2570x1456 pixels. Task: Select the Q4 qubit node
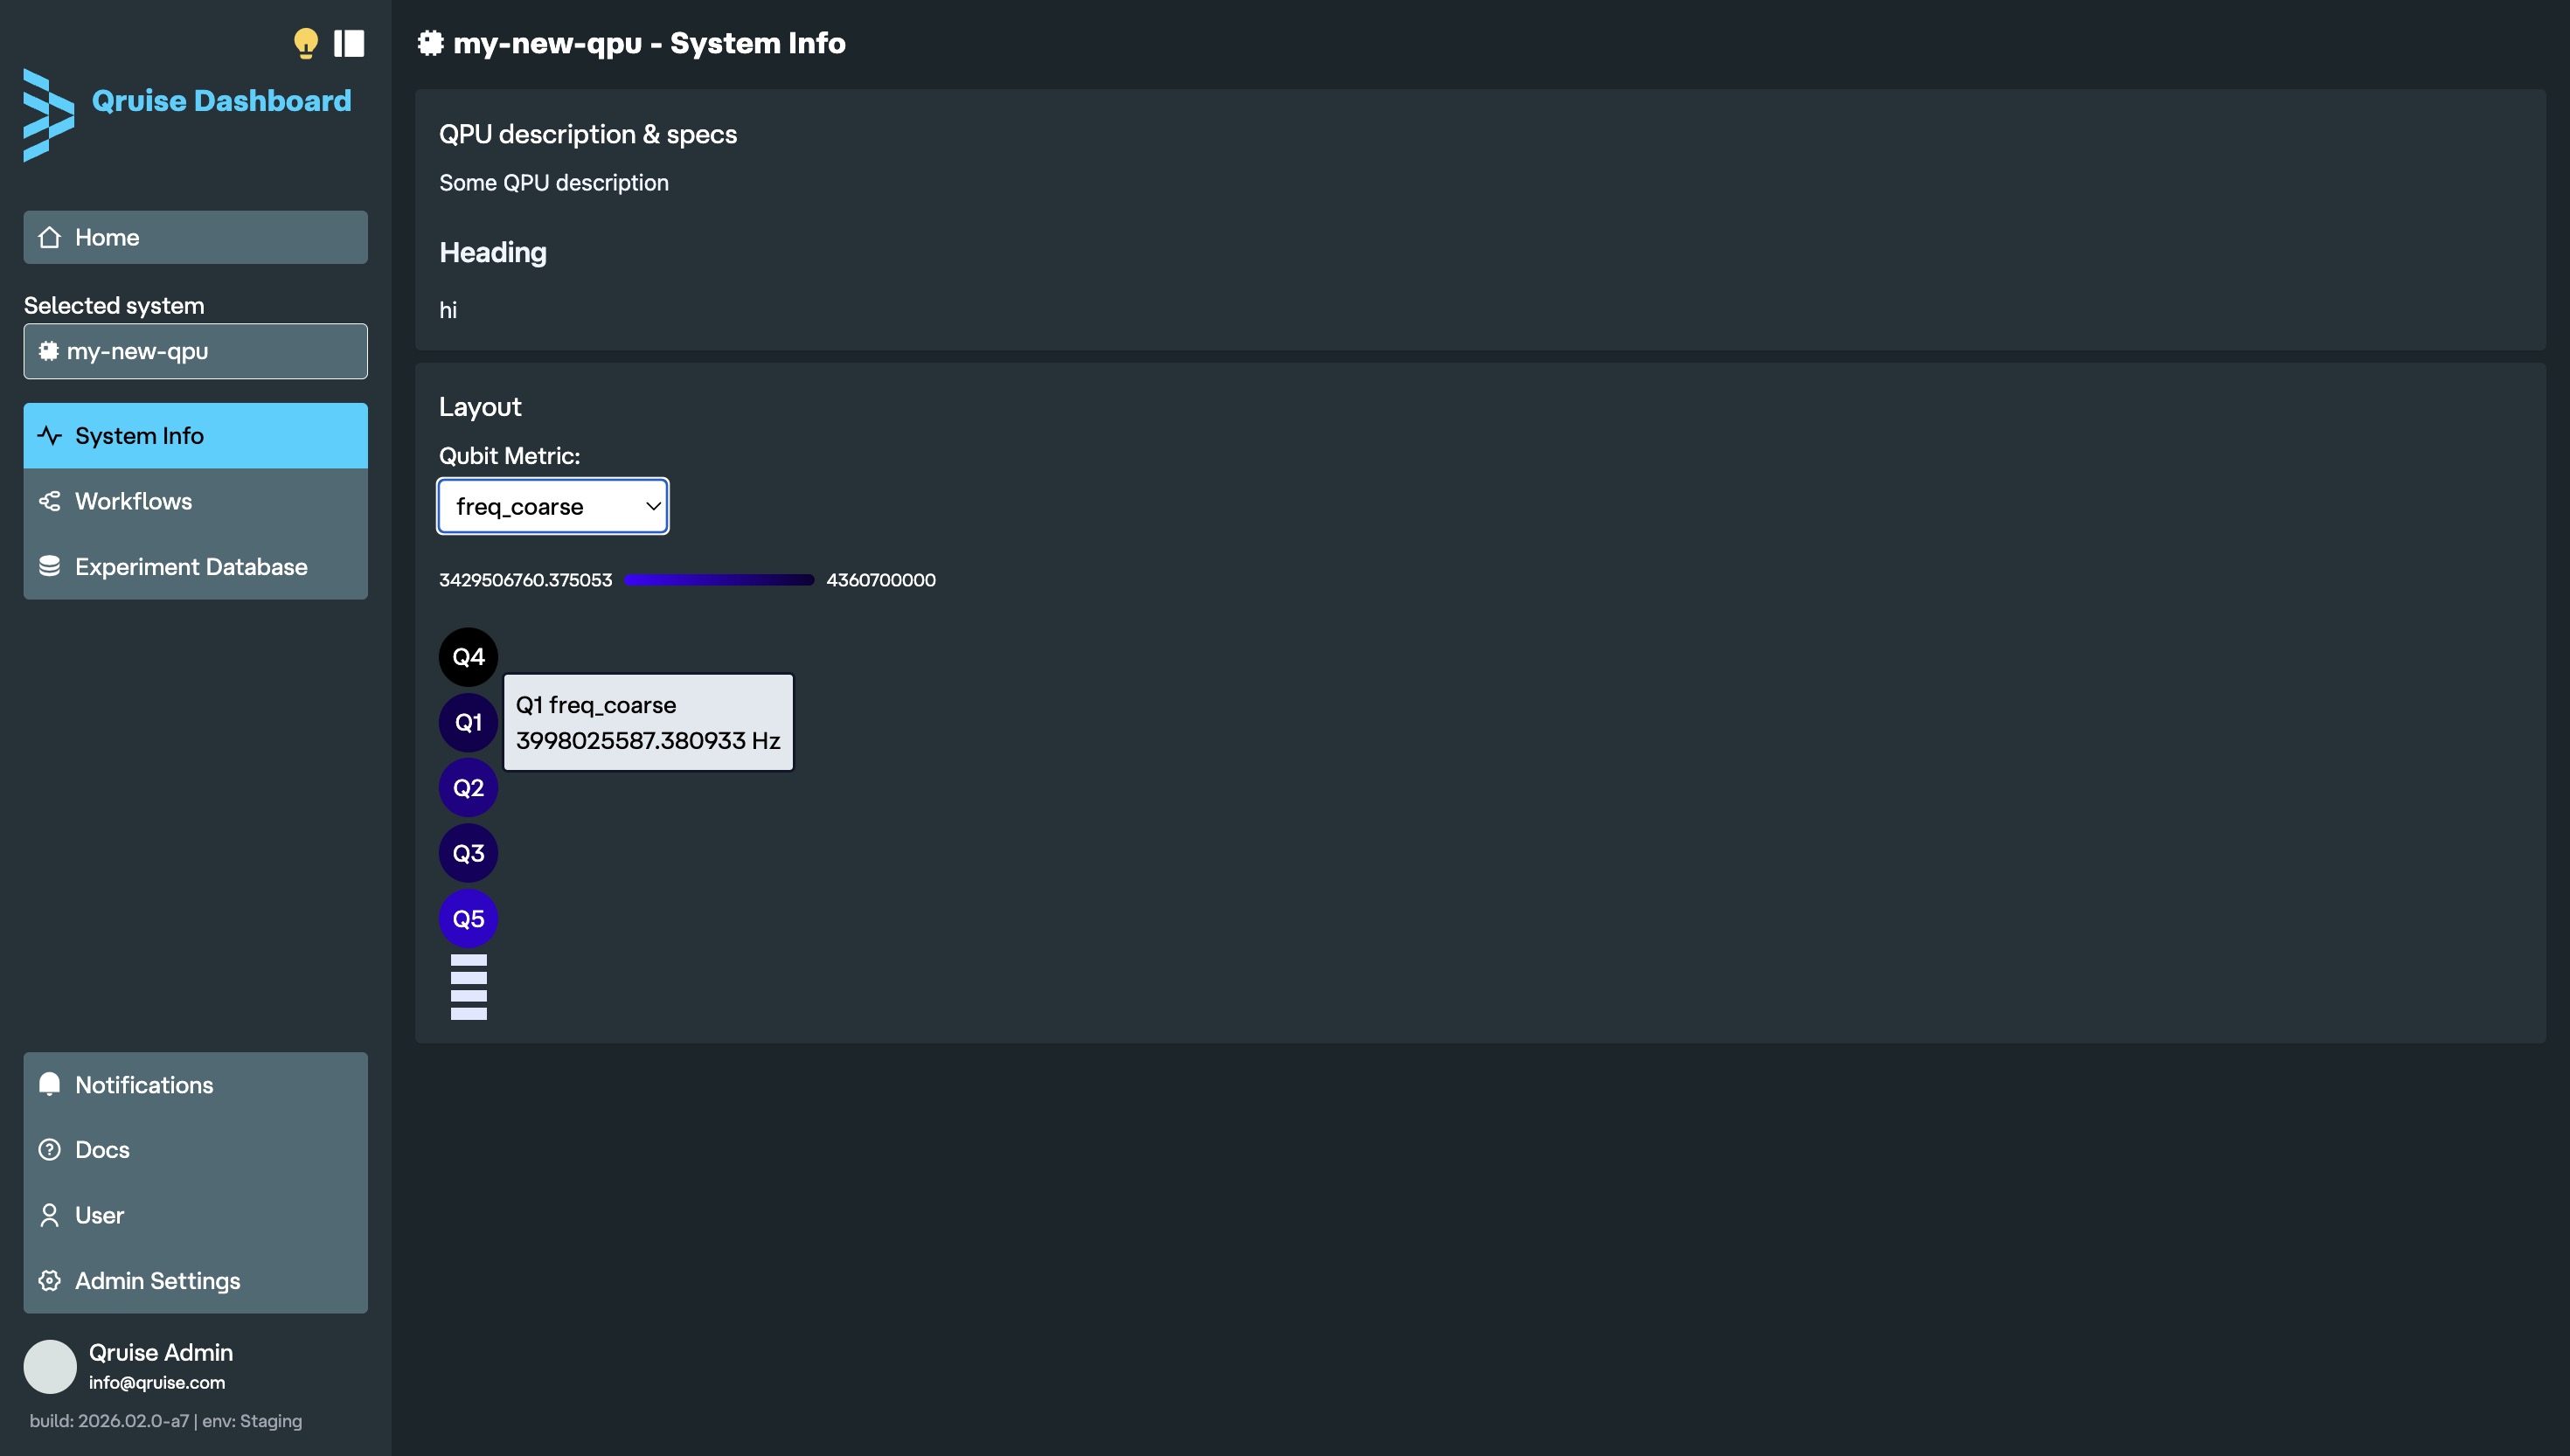[468, 657]
